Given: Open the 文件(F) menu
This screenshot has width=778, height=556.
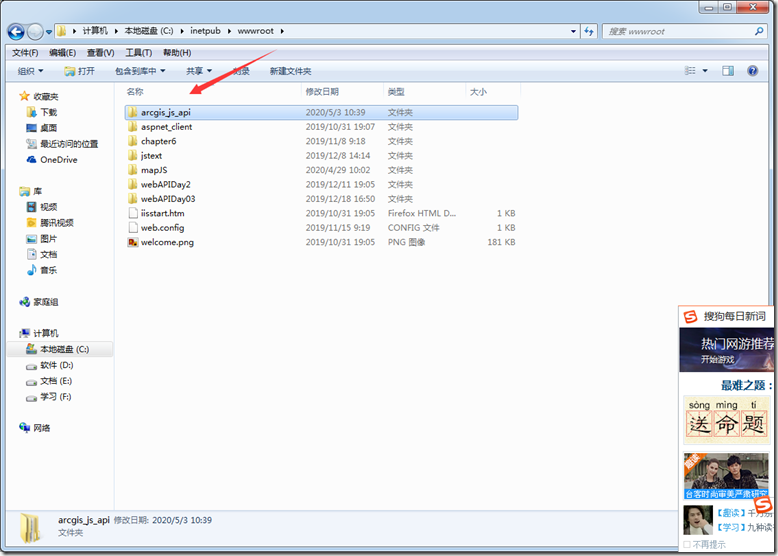Looking at the screenshot, I should pos(25,53).
